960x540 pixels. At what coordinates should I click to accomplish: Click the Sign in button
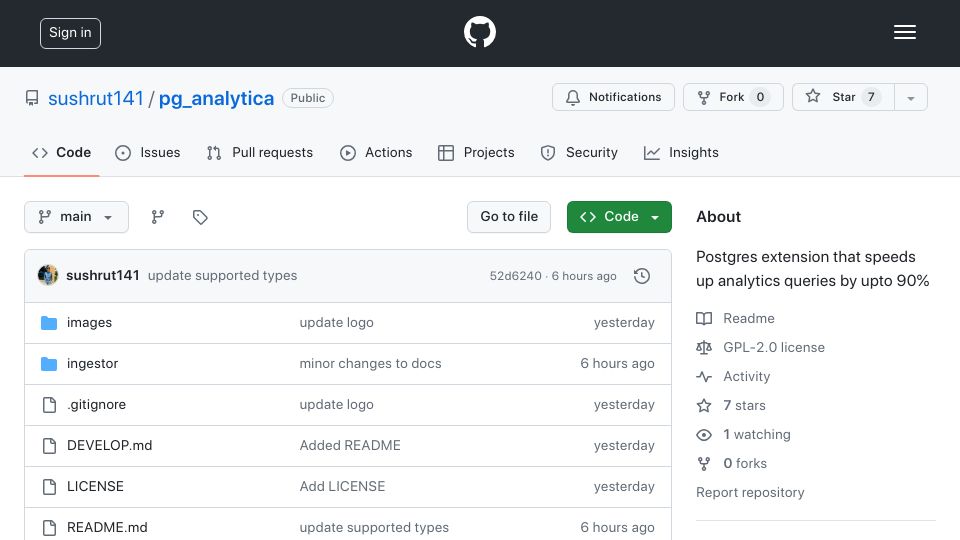pos(70,33)
